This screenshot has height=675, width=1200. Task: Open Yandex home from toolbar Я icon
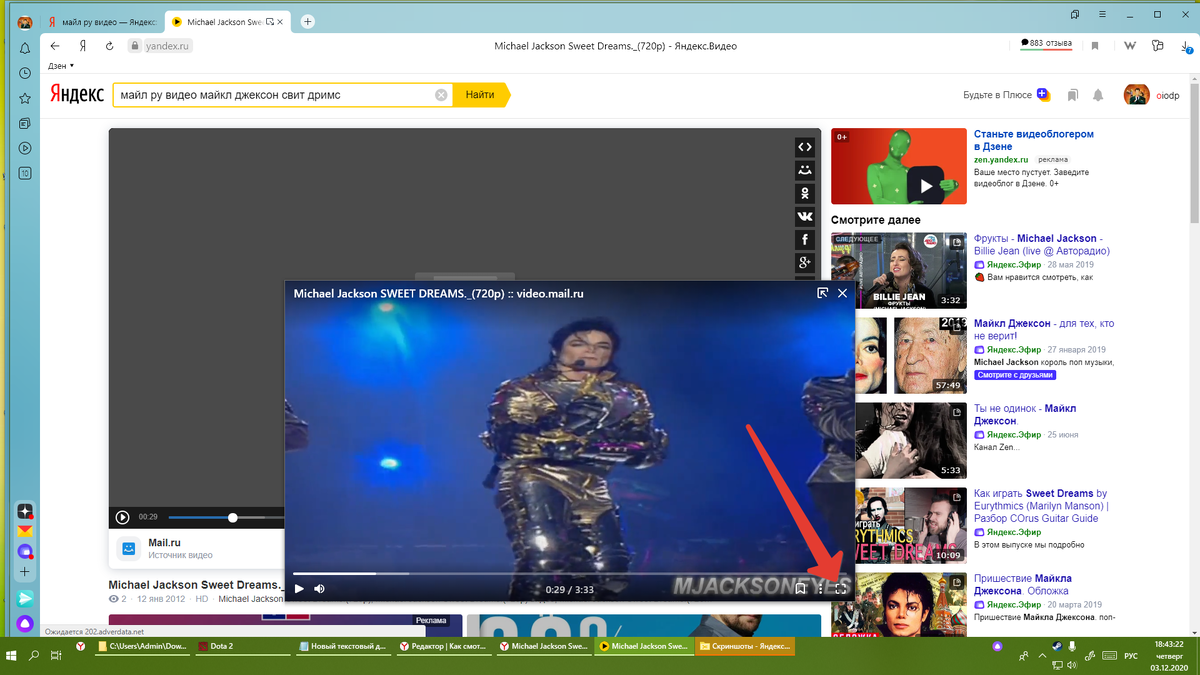pyautogui.click(x=83, y=46)
